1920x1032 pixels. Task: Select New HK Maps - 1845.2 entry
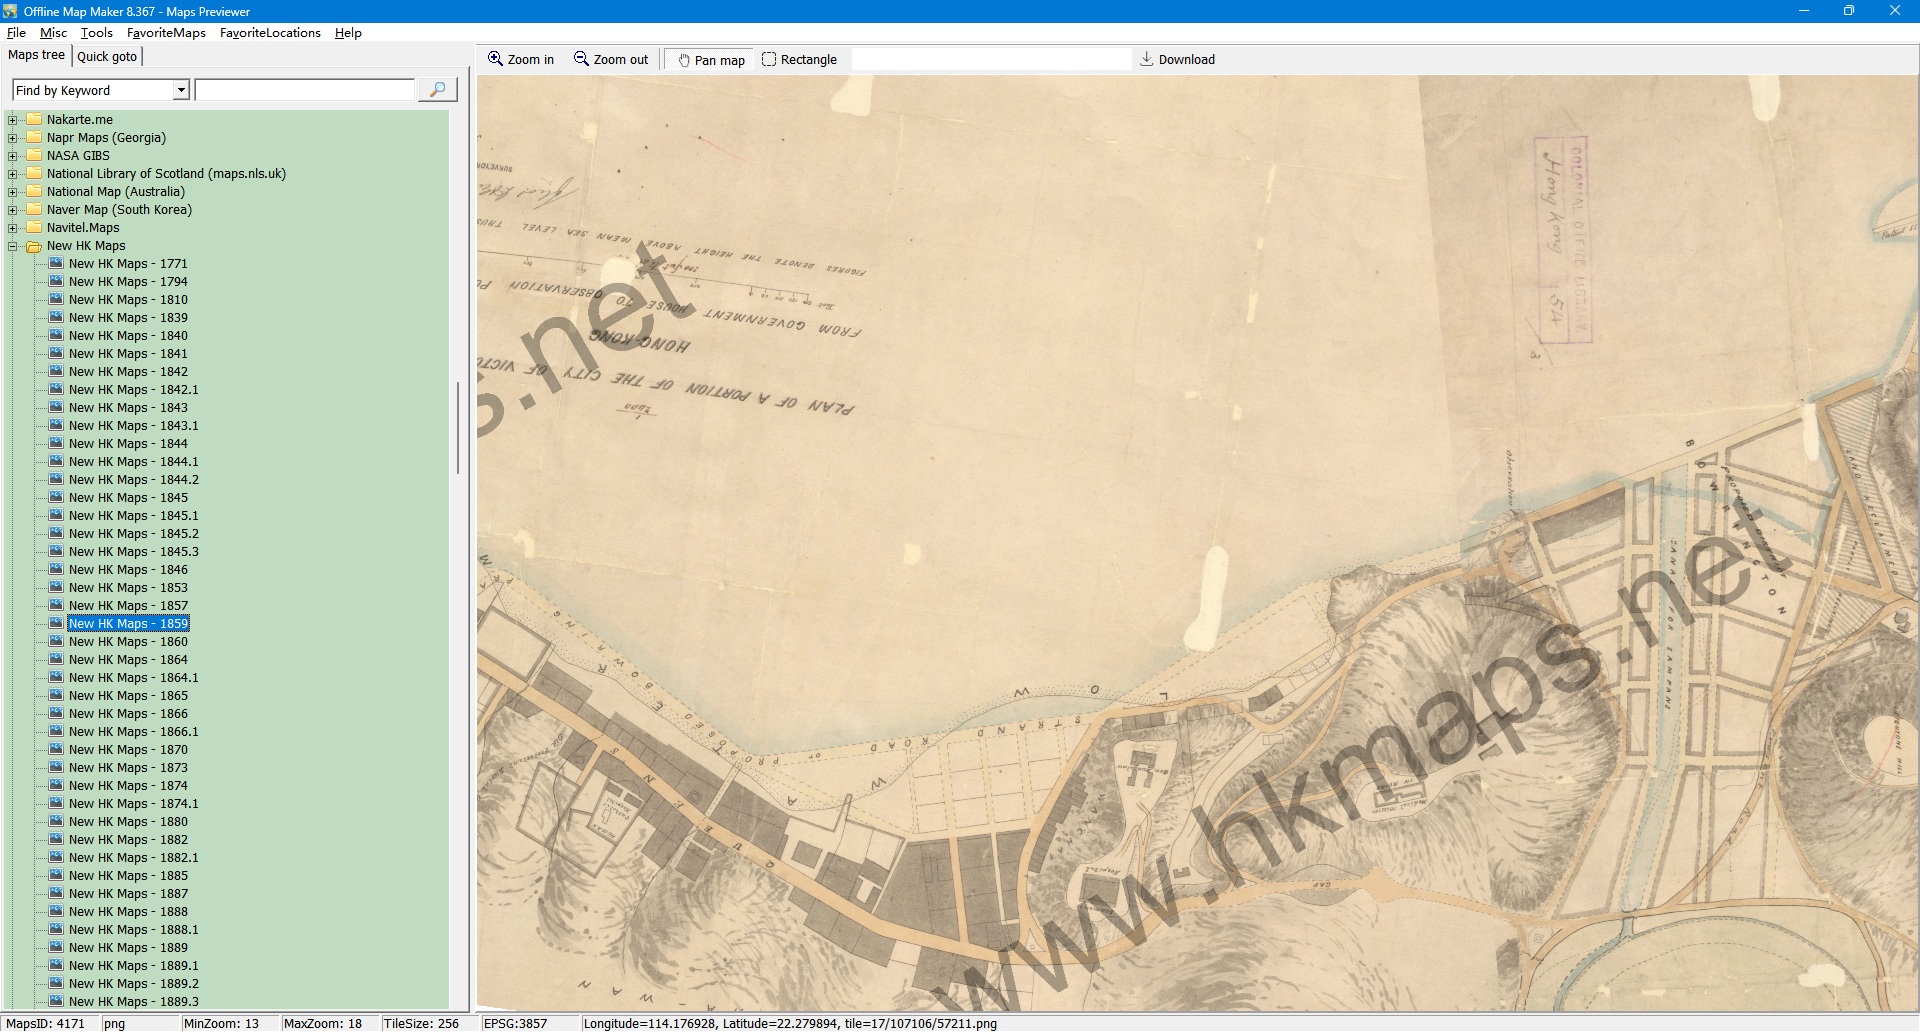coord(133,534)
